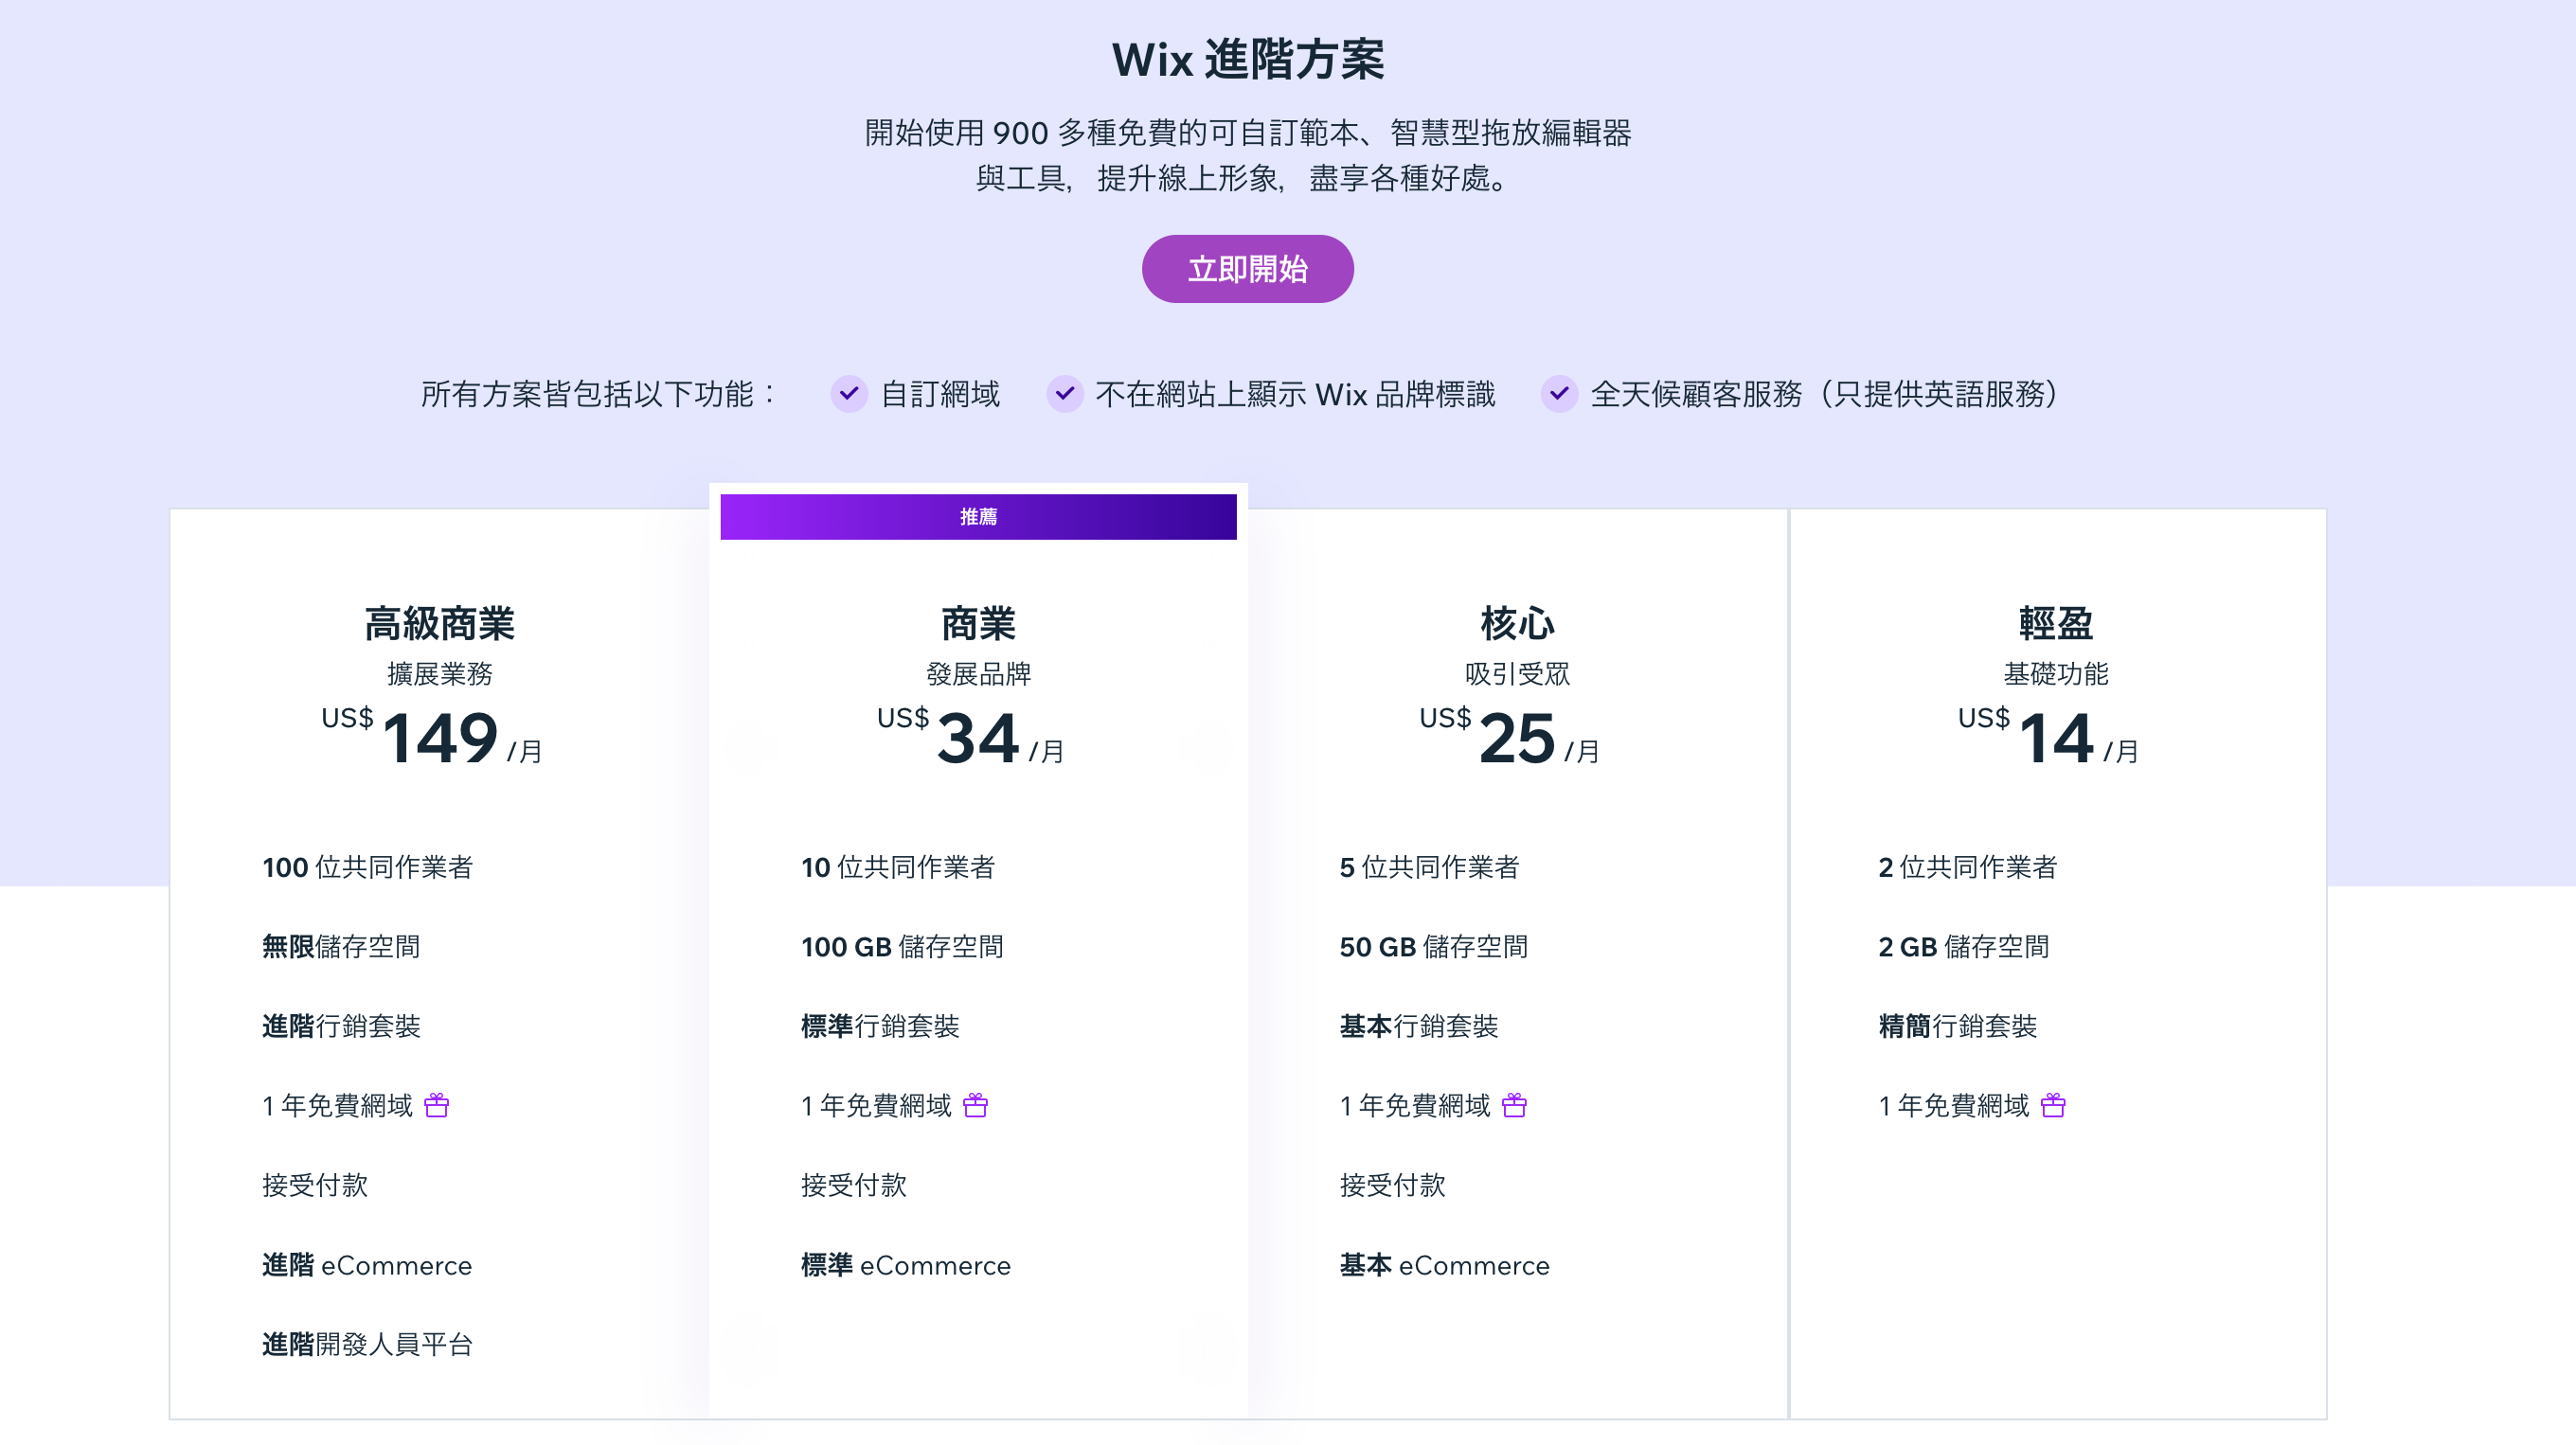Click the gift icon beside 輕盈 1年免費網域
The height and width of the screenshot is (1445, 2576).
[2051, 1106]
